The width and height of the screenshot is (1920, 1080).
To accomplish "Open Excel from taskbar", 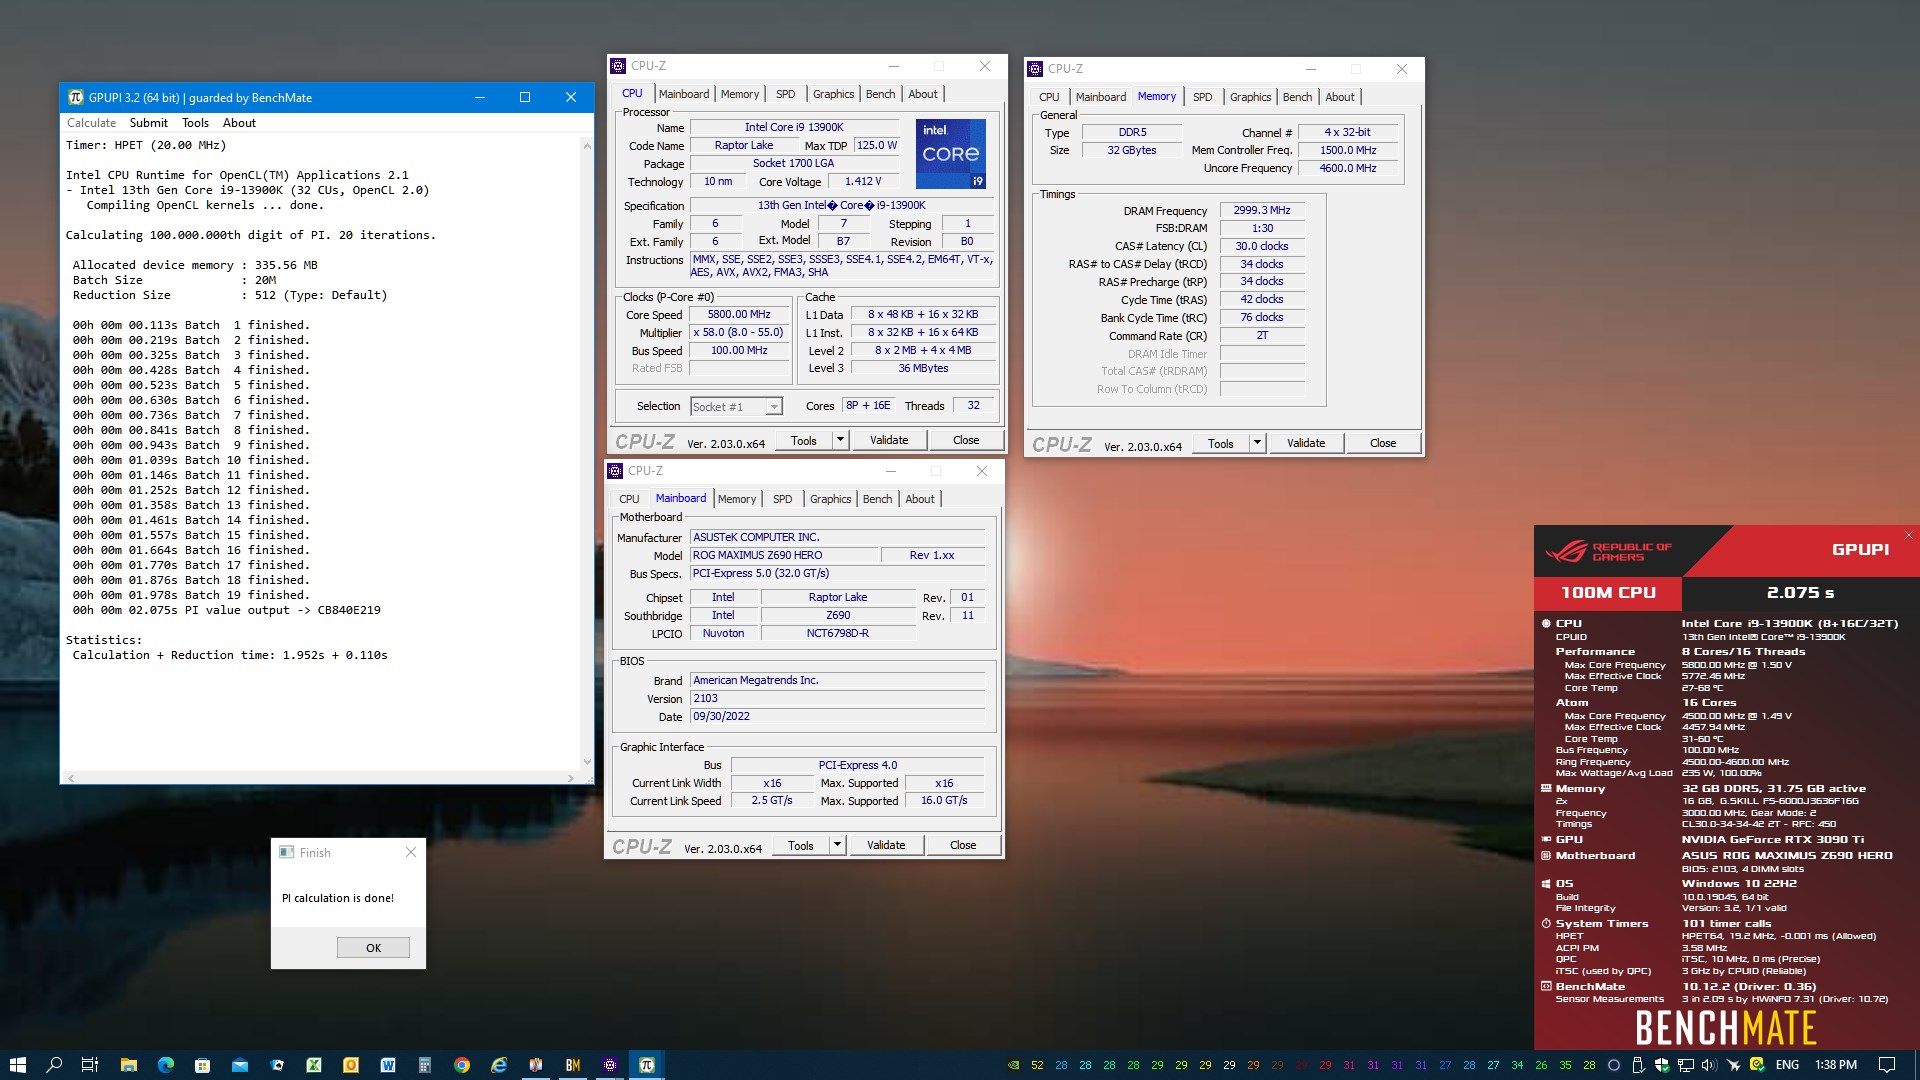I will coord(313,1065).
